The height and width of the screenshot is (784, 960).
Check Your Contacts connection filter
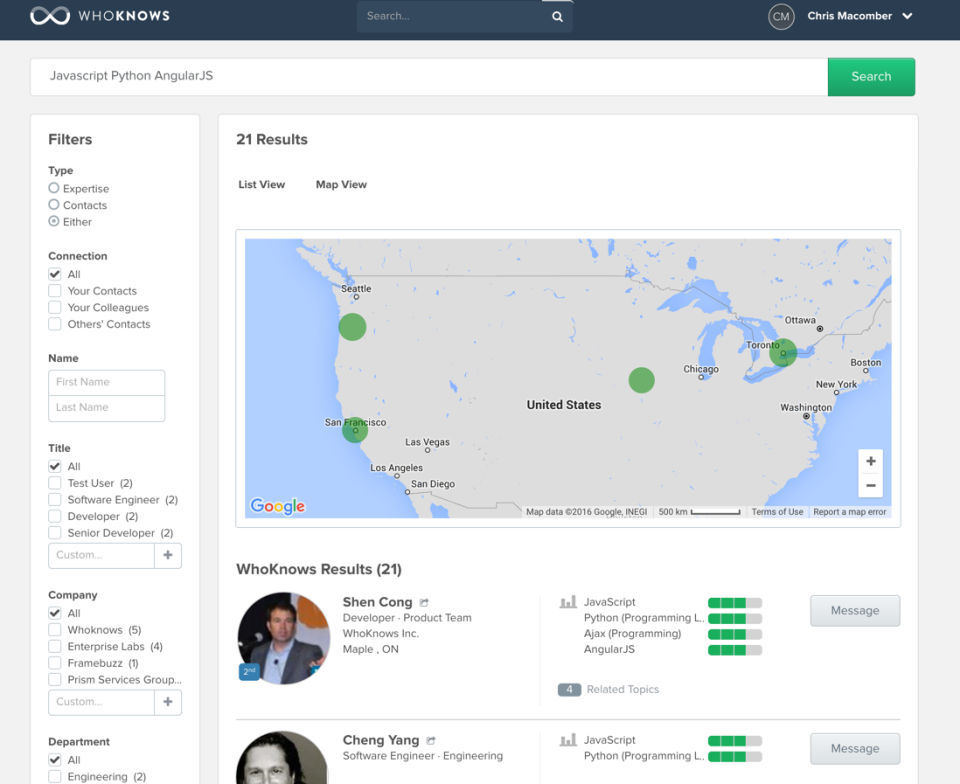[x=54, y=290]
